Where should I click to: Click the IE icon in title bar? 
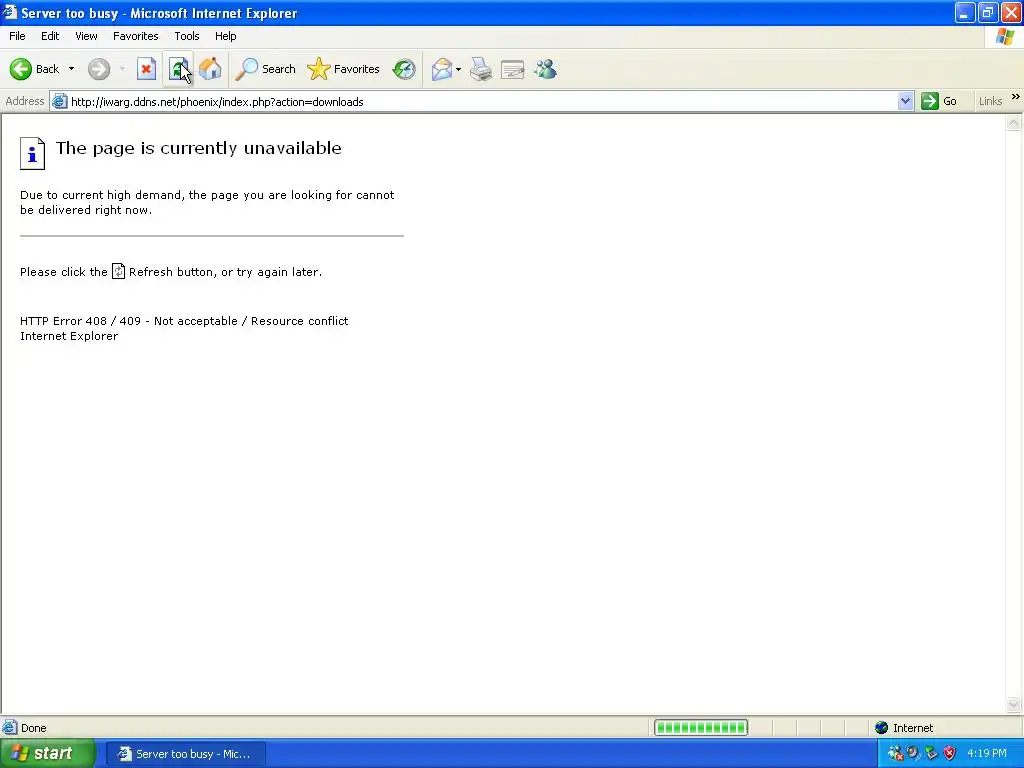point(10,12)
